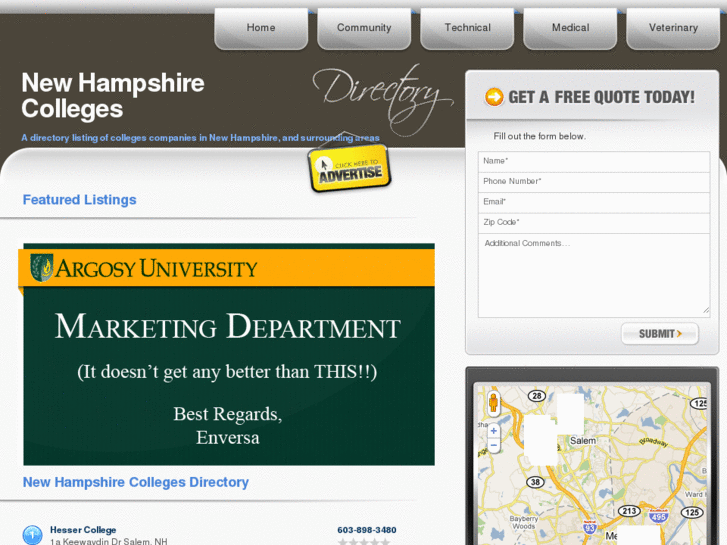Click the Salem label on the map

pyautogui.click(x=583, y=441)
